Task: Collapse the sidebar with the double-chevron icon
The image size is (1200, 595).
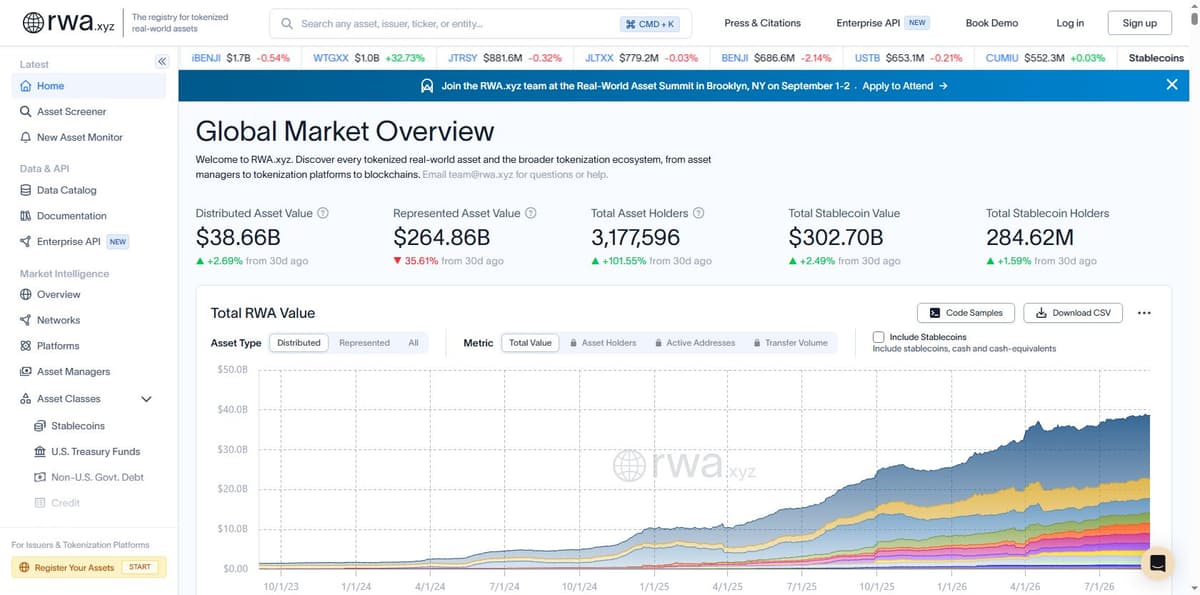Action: click(161, 62)
